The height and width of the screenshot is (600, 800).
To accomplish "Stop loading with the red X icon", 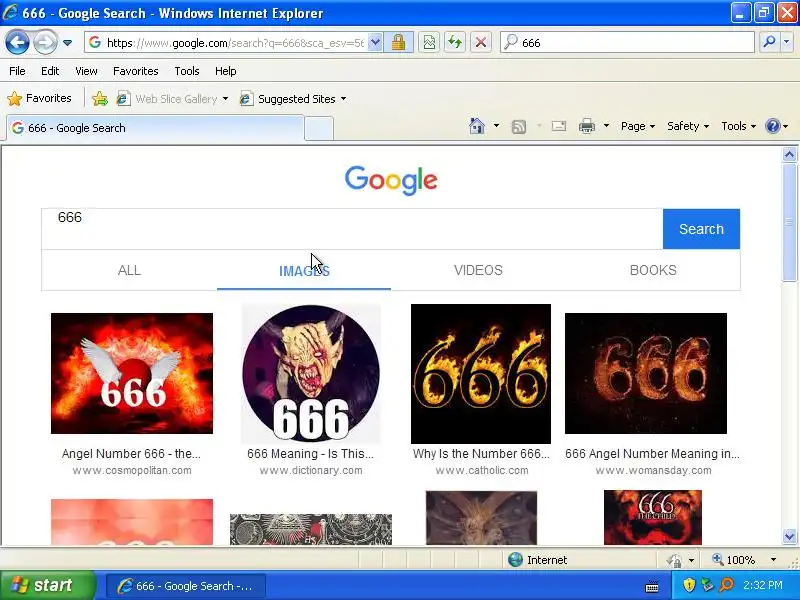I will (481, 42).
